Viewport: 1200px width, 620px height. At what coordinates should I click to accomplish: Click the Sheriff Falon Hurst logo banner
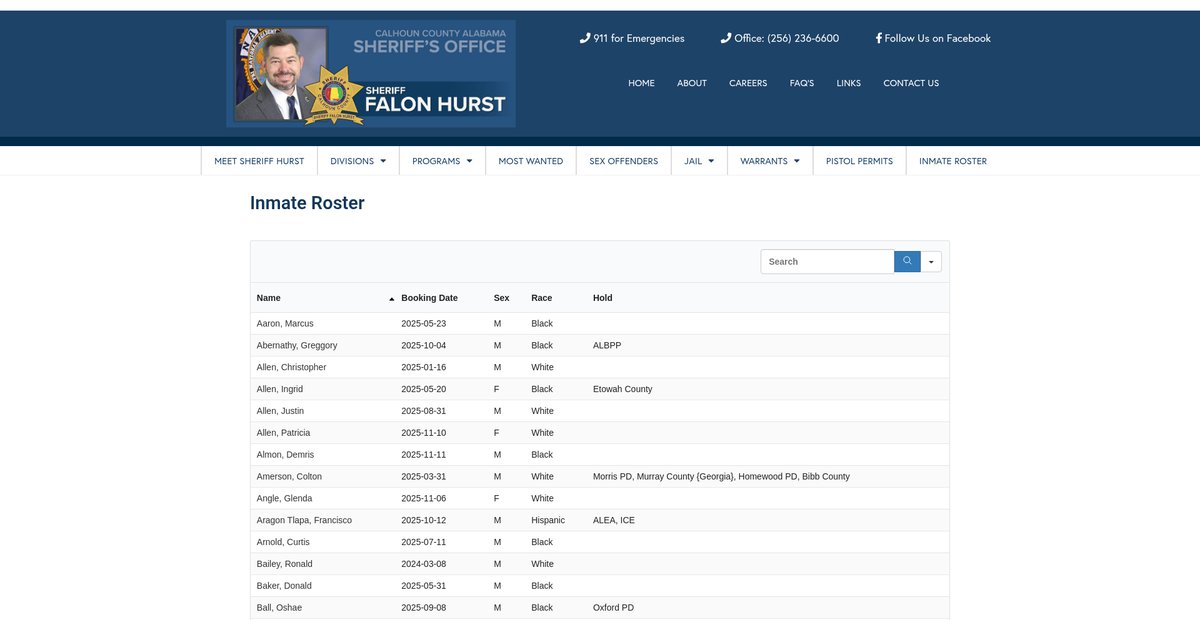371,73
